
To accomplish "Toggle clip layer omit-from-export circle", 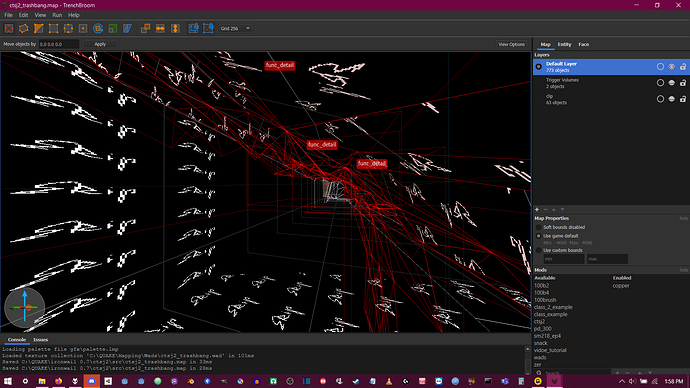I will coord(660,99).
